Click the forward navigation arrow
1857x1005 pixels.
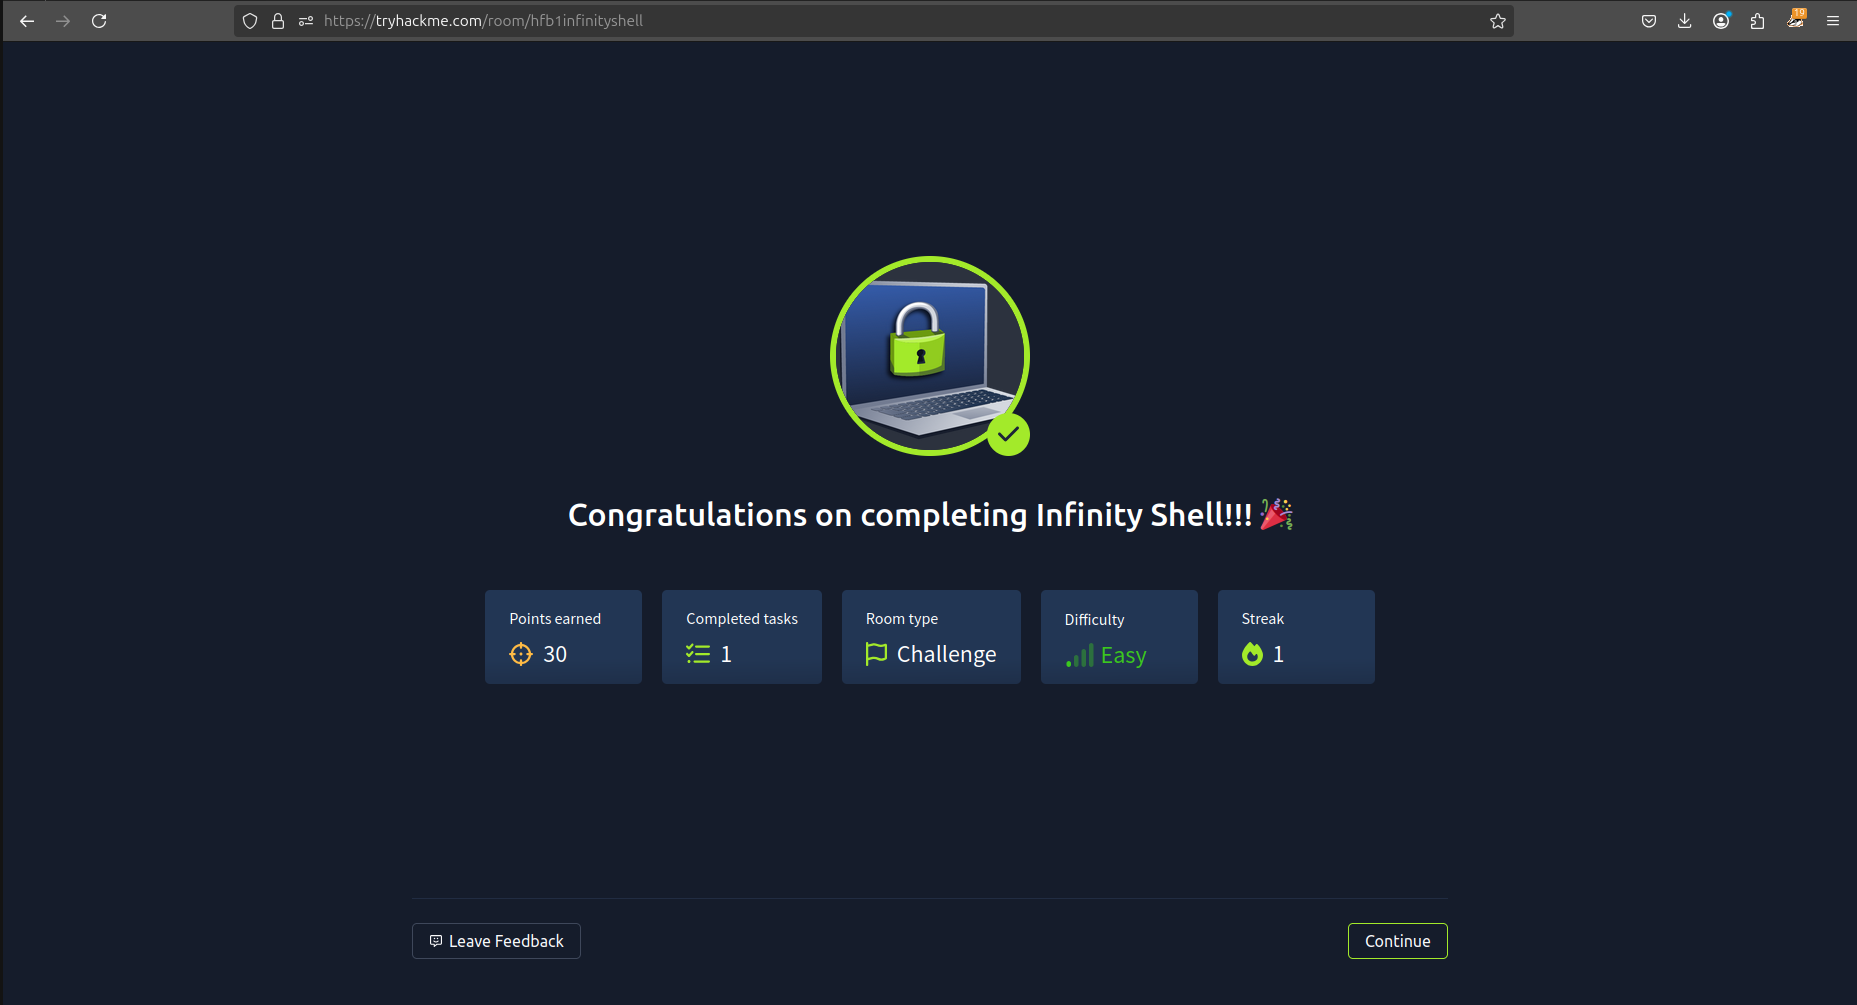(x=63, y=21)
